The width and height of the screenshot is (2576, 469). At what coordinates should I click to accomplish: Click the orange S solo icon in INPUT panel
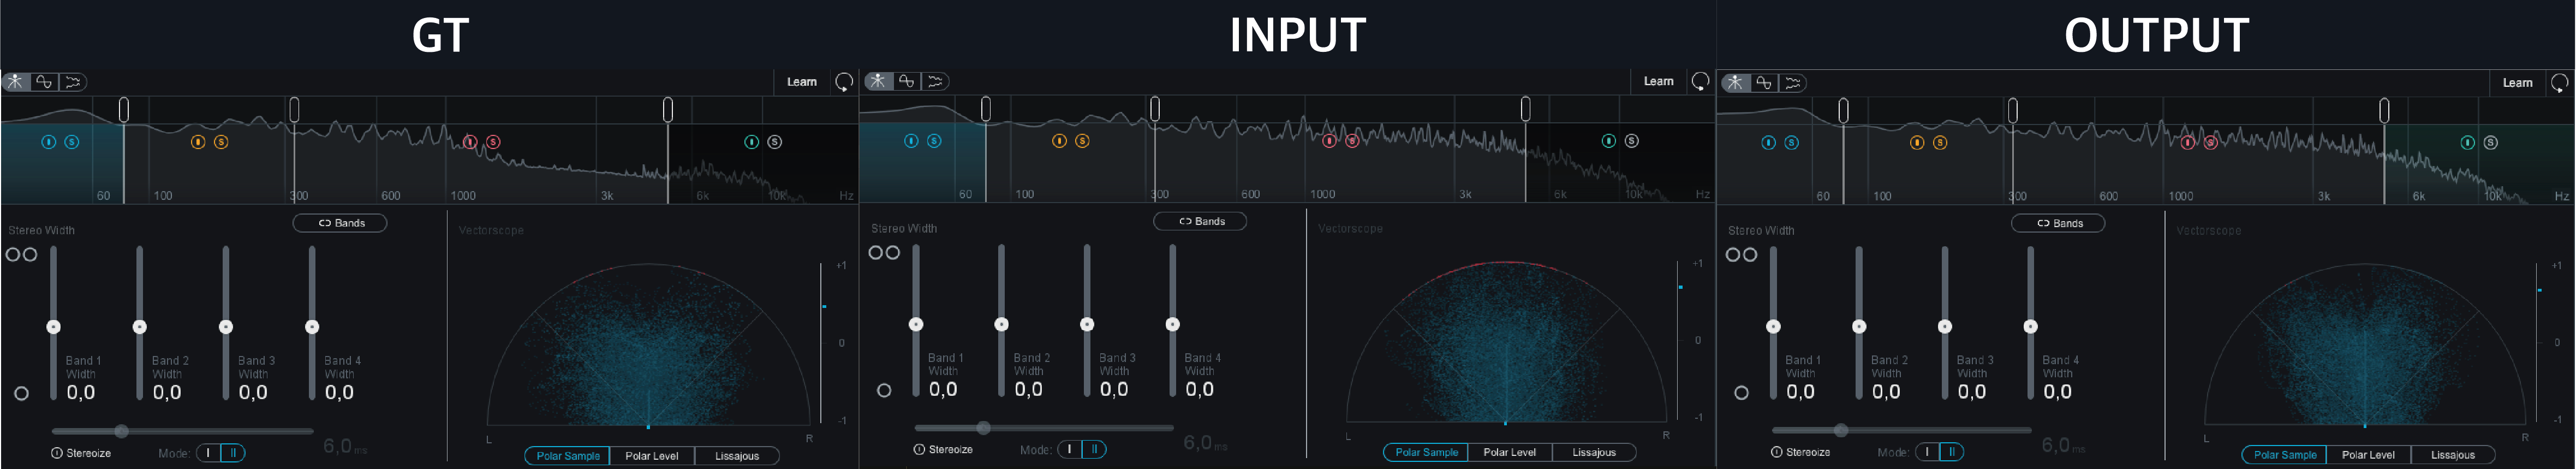[x=1082, y=141]
